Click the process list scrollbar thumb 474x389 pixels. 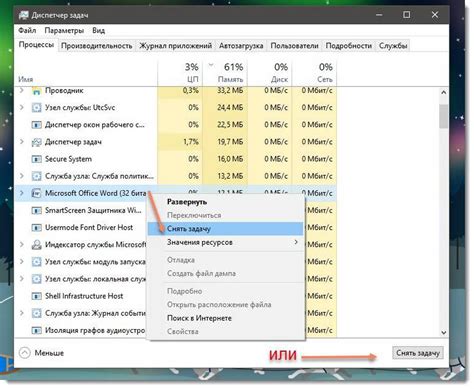click(444, 116)
